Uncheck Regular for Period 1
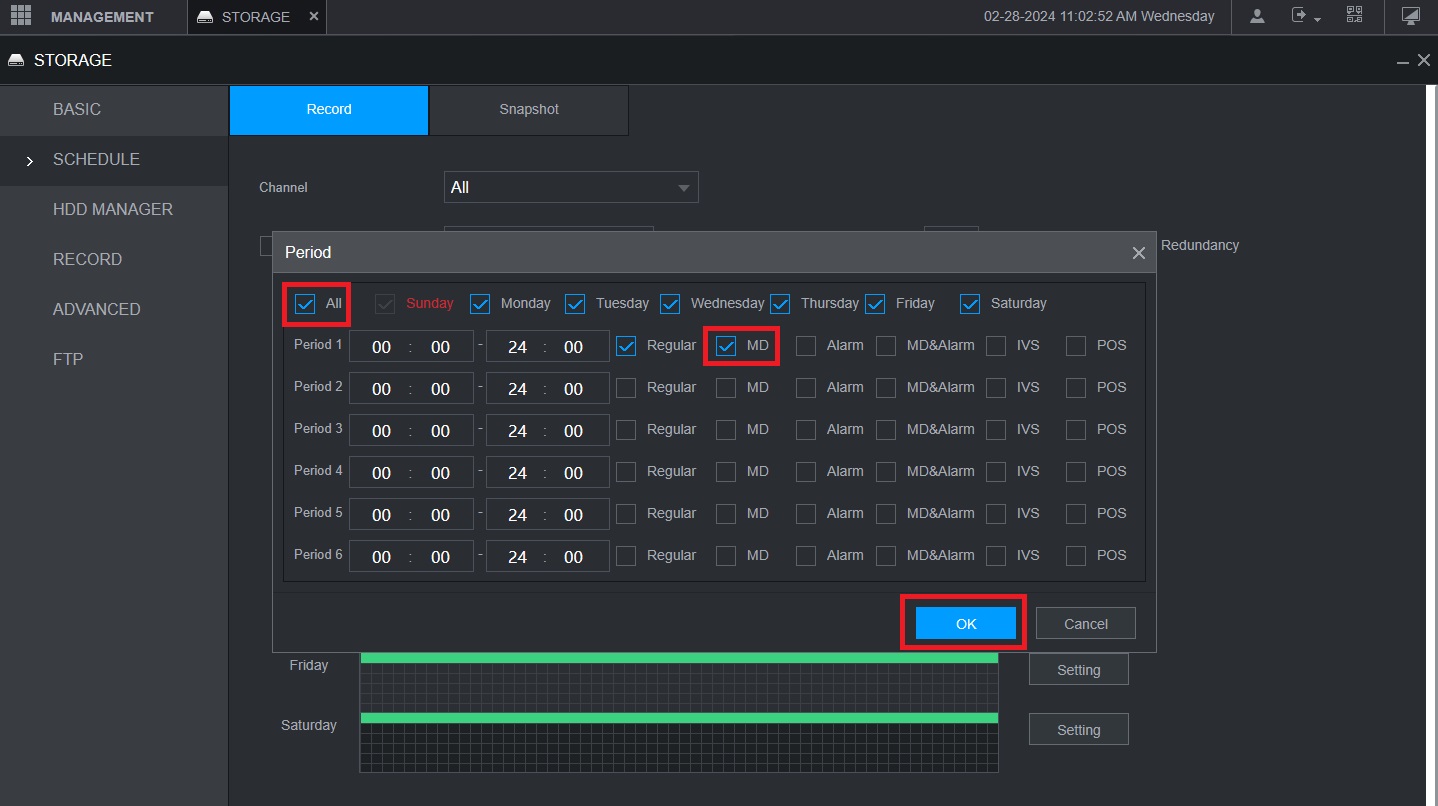The height and width of the screenshot is (806, 1438). point(626,346)
